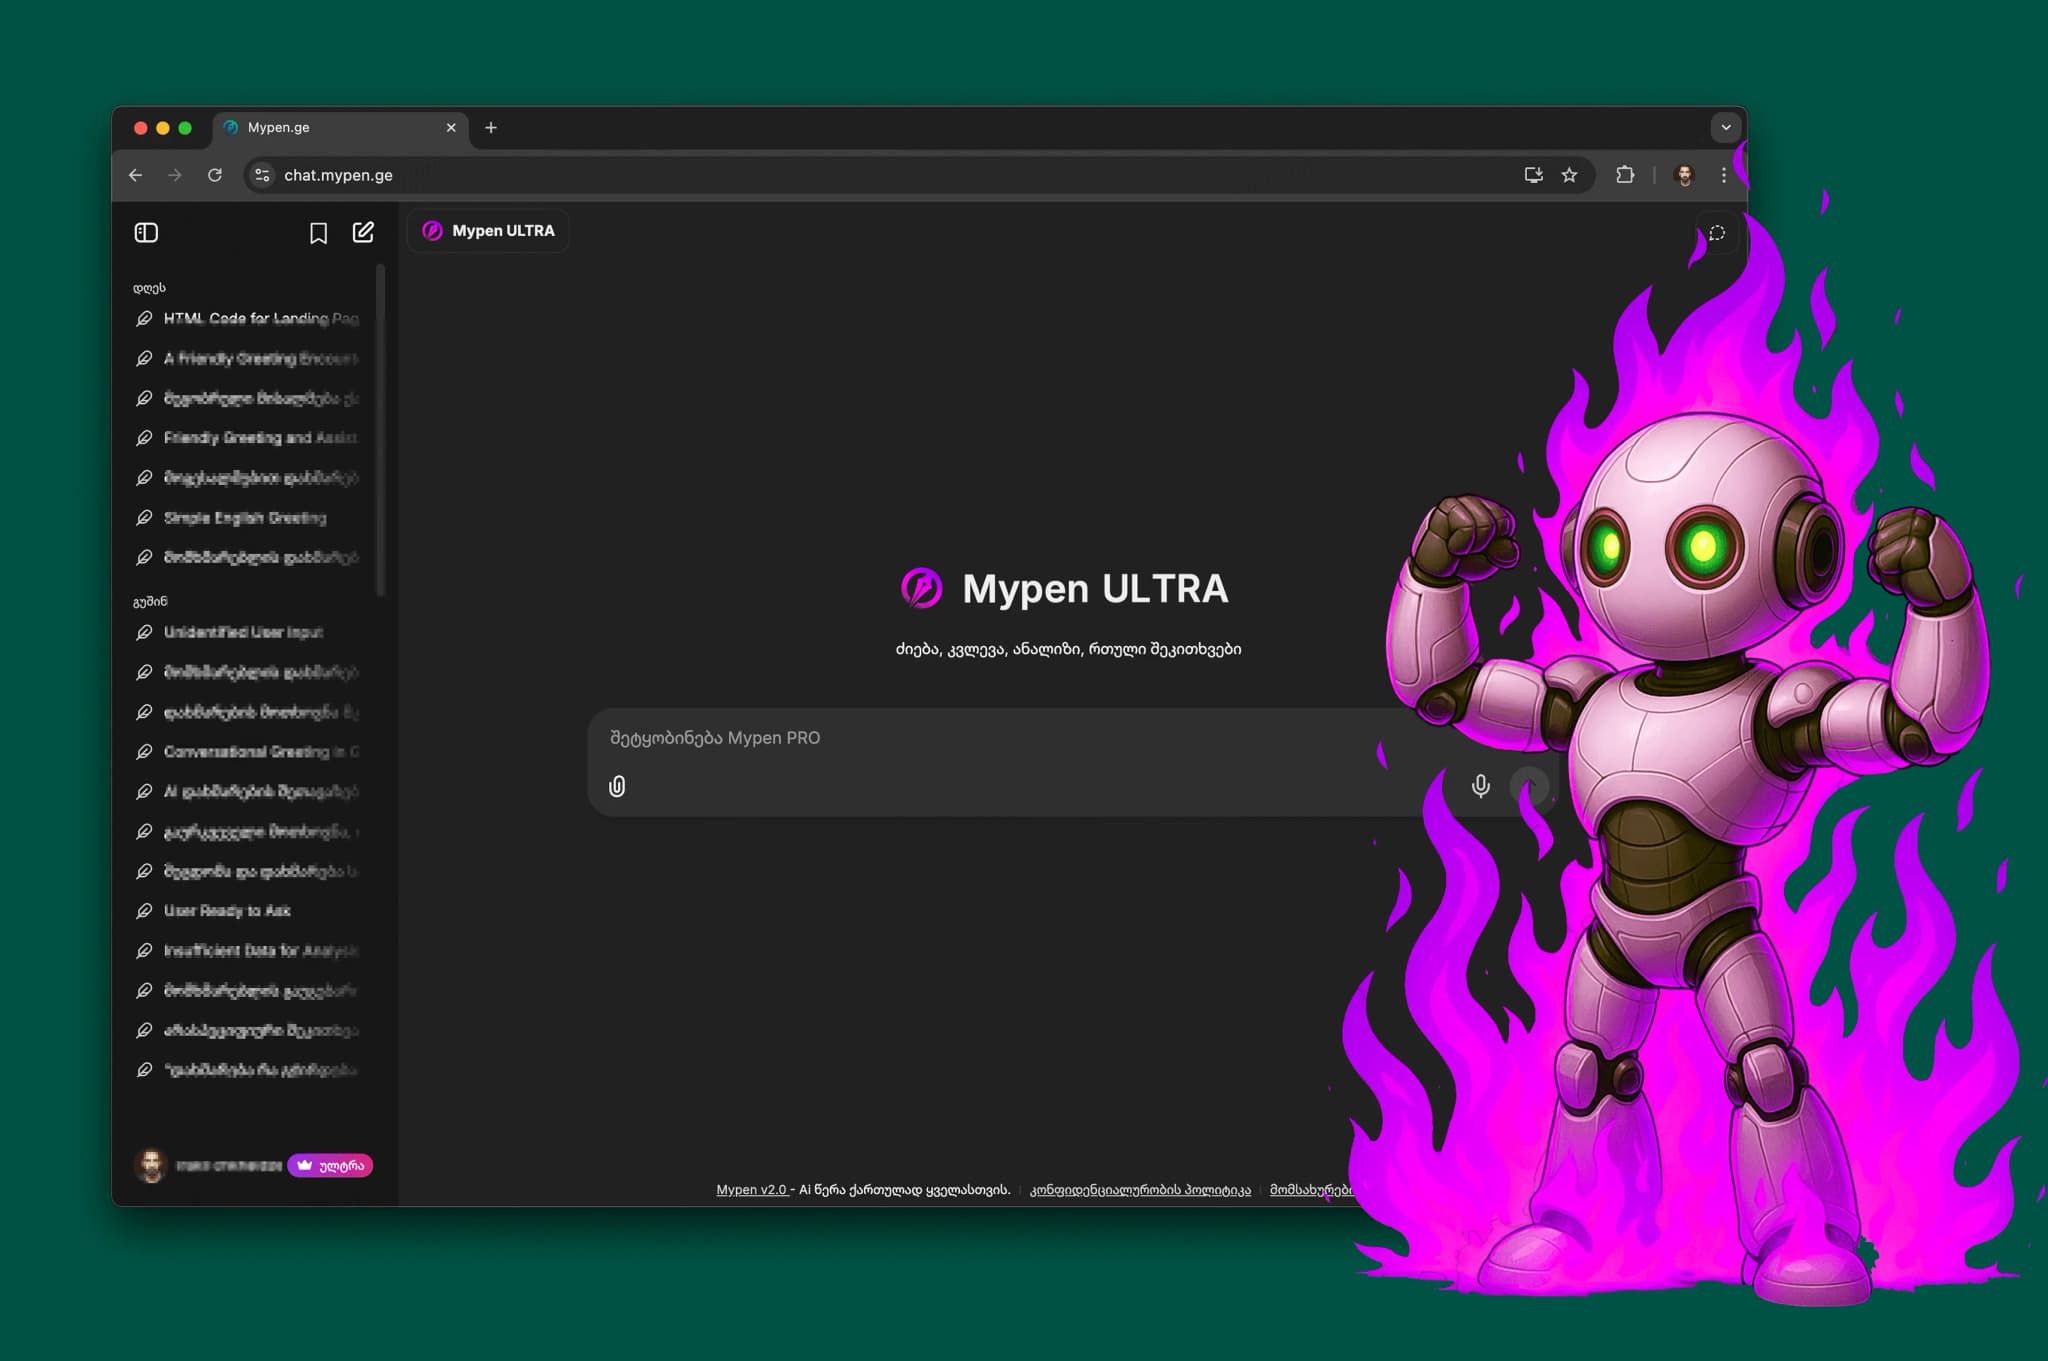Open a new browser tab
Viewport: 2048px width, 1361px height.
(491, 128)
